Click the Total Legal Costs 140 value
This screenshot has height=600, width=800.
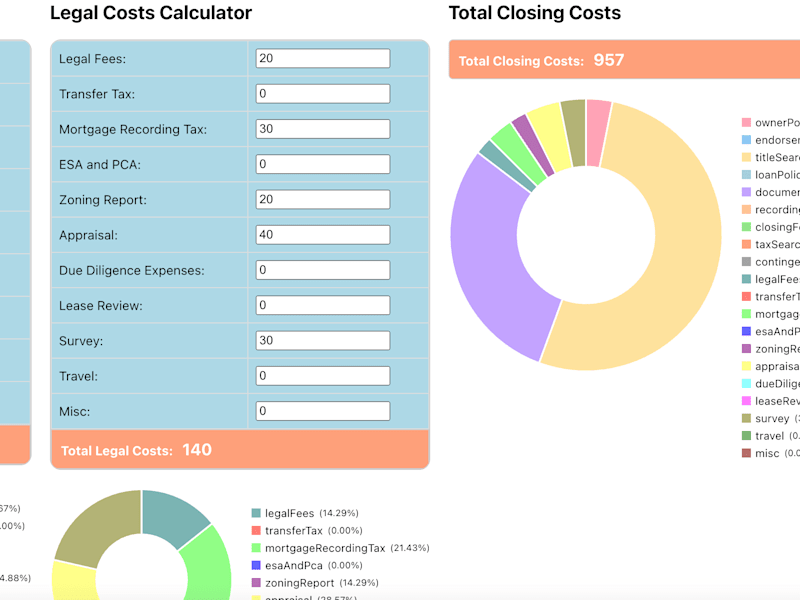point(197,449)
